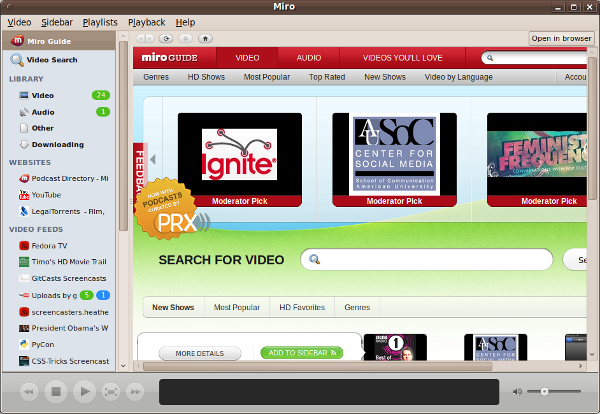The height and width of the screenshot is (414, 600).
Task: Open Video by Language link
Action: coord(458,77)
